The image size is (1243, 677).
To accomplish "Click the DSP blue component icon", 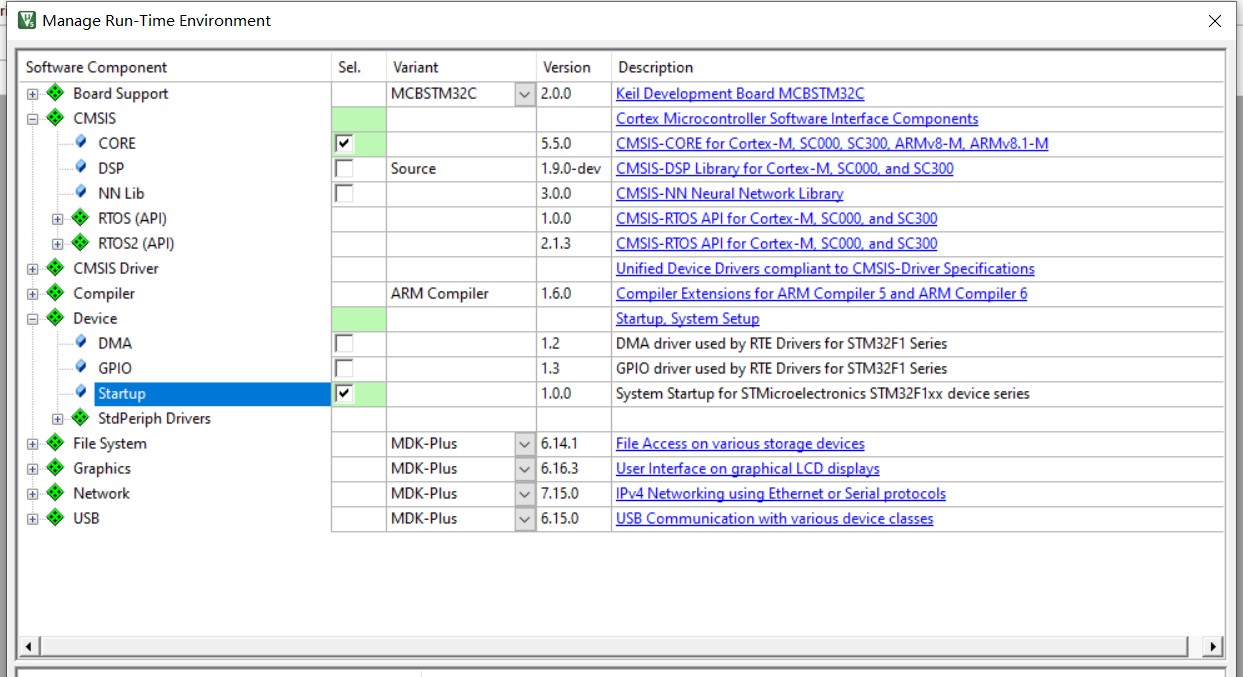I will coord(81,167).
